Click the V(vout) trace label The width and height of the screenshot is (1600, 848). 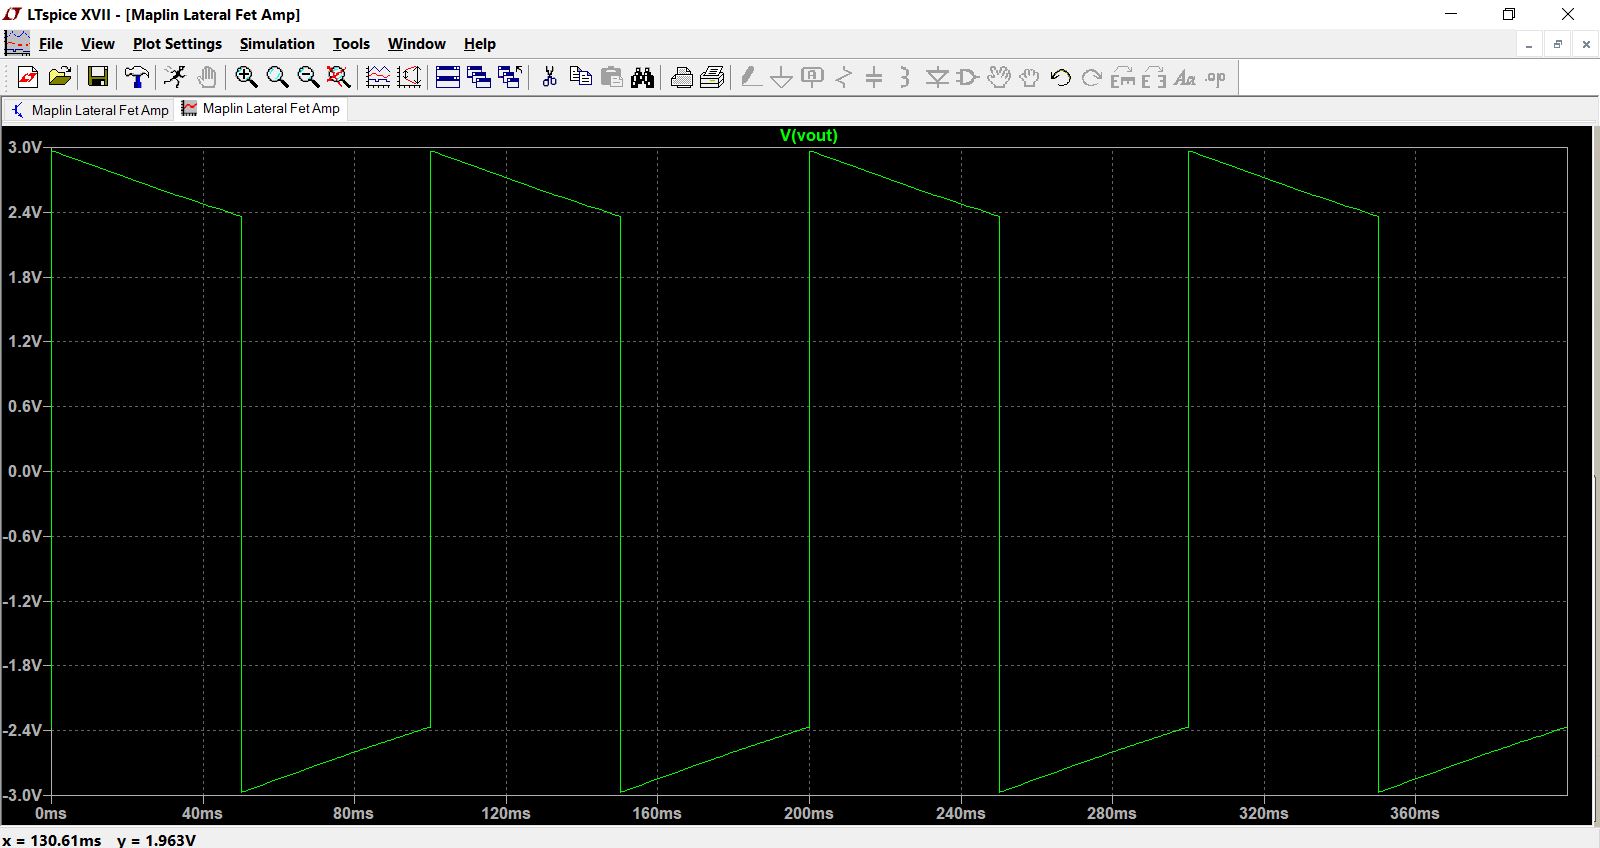click(809, 135)
